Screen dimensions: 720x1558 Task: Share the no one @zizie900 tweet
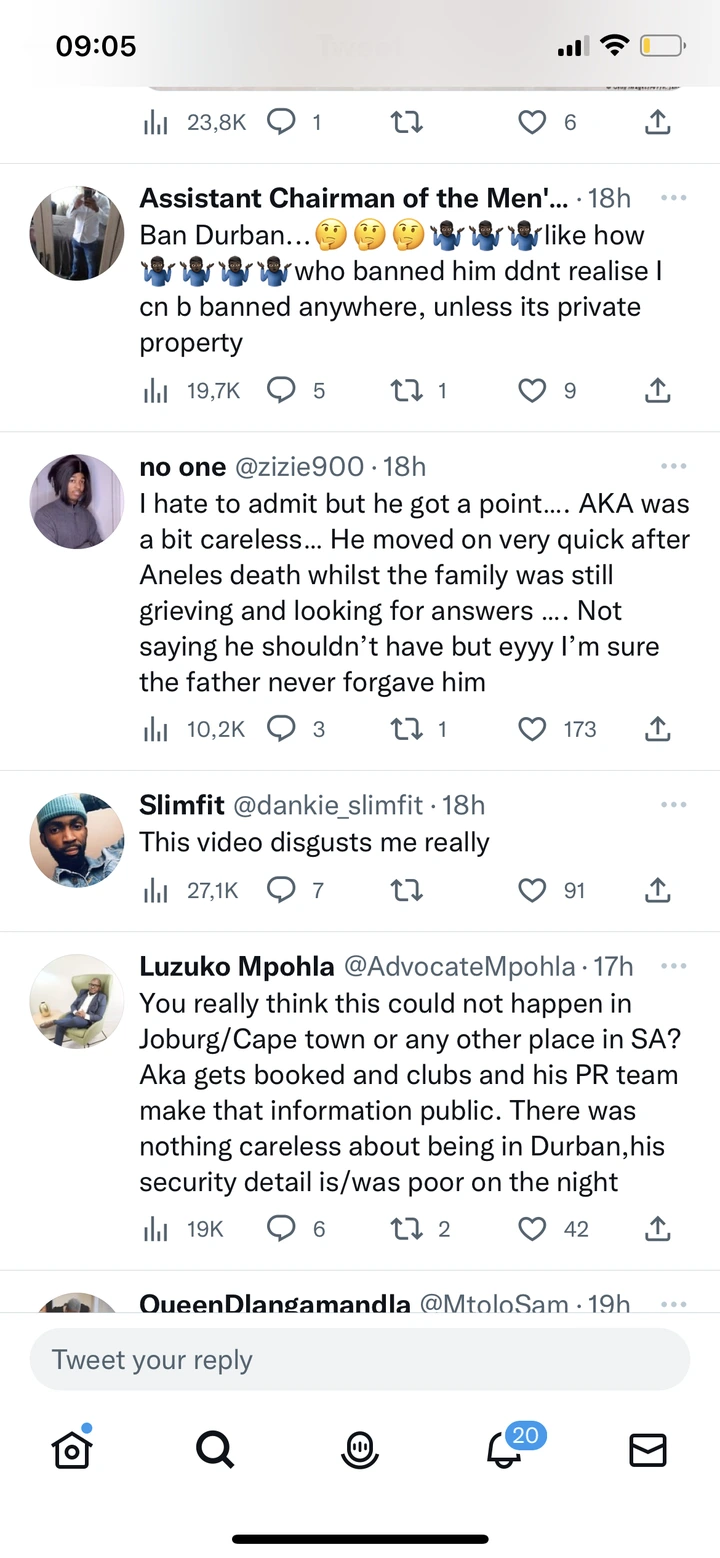pos(657,729)
